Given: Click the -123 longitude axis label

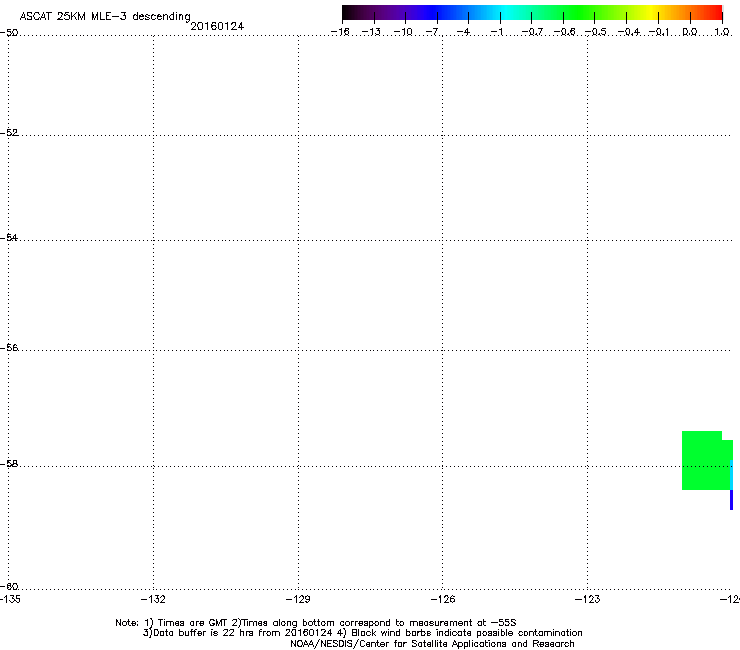Looking at the screenshot, I should [588, 599].
